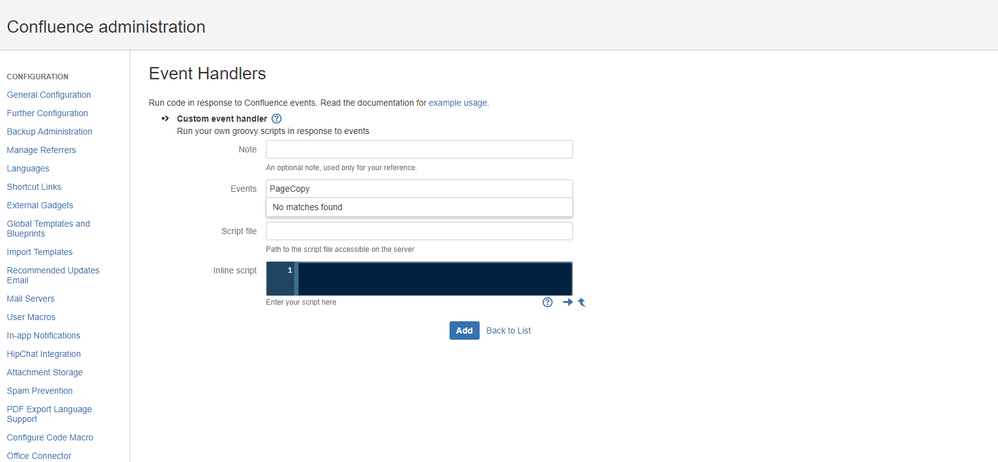Go to Attachment Storage
Image resolution: width=998 pixels, height=462 pixels.
(45, 372)
